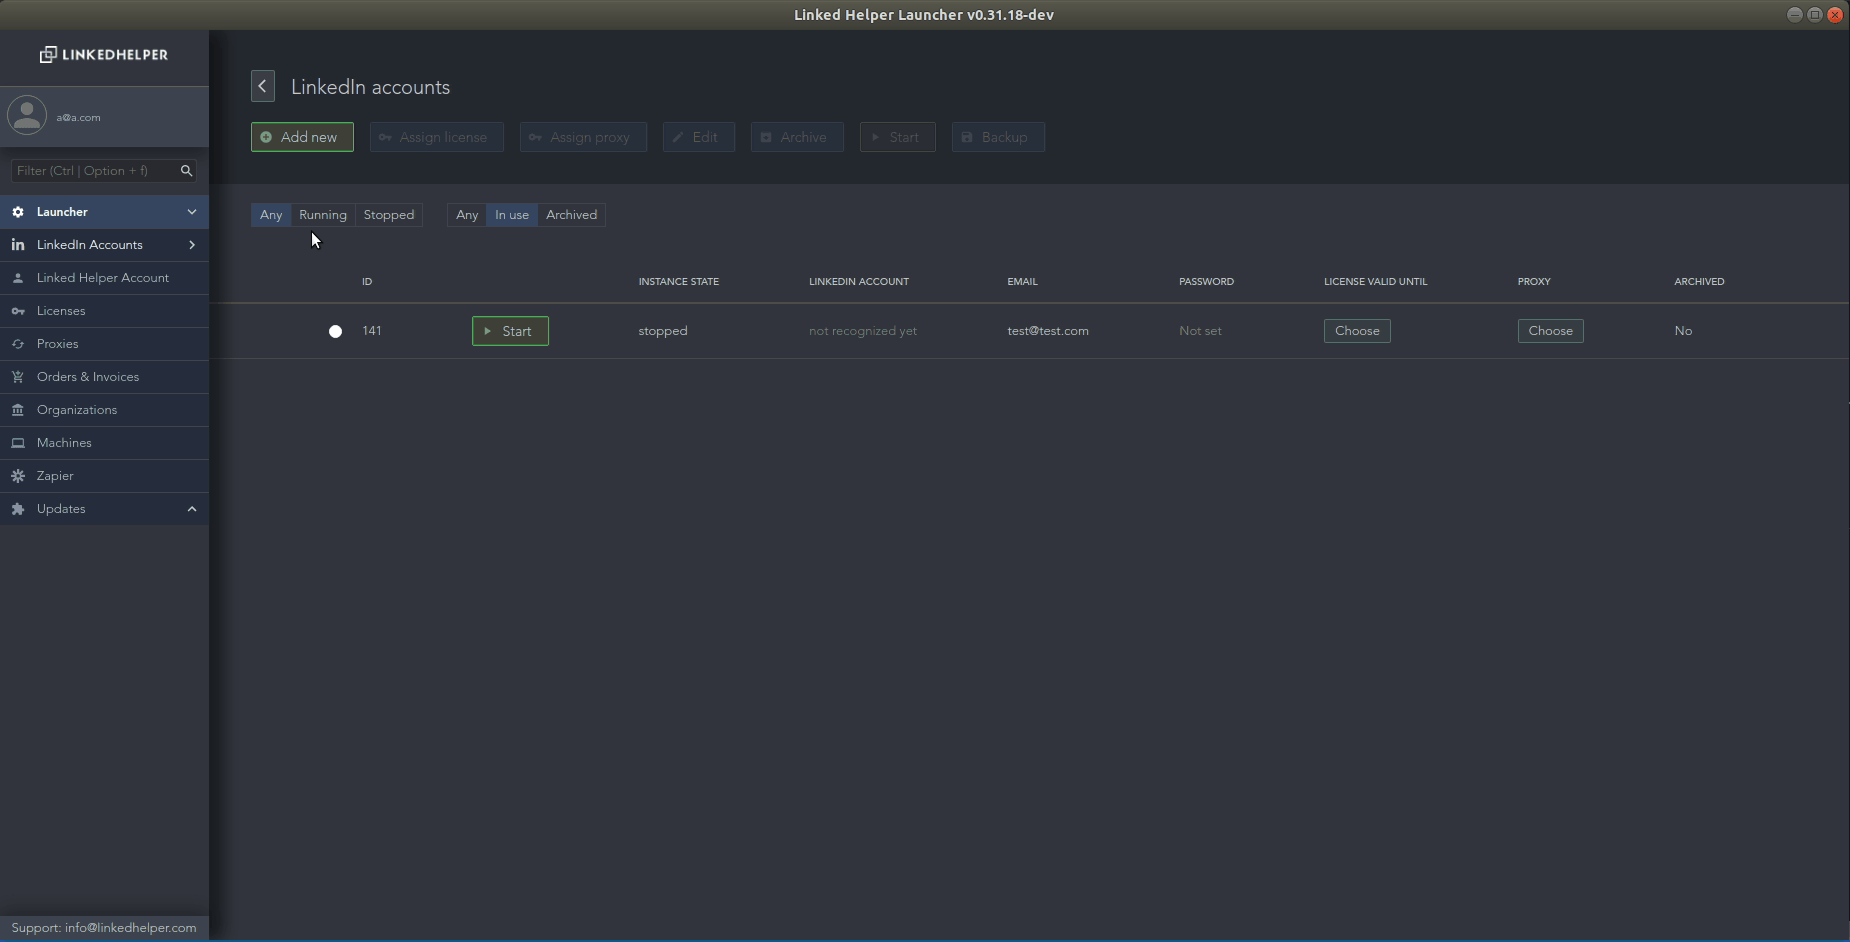Viewport: 1850px width, 942px height.
Task: Open Linked Helper Account page
Action: pos(104,278)
